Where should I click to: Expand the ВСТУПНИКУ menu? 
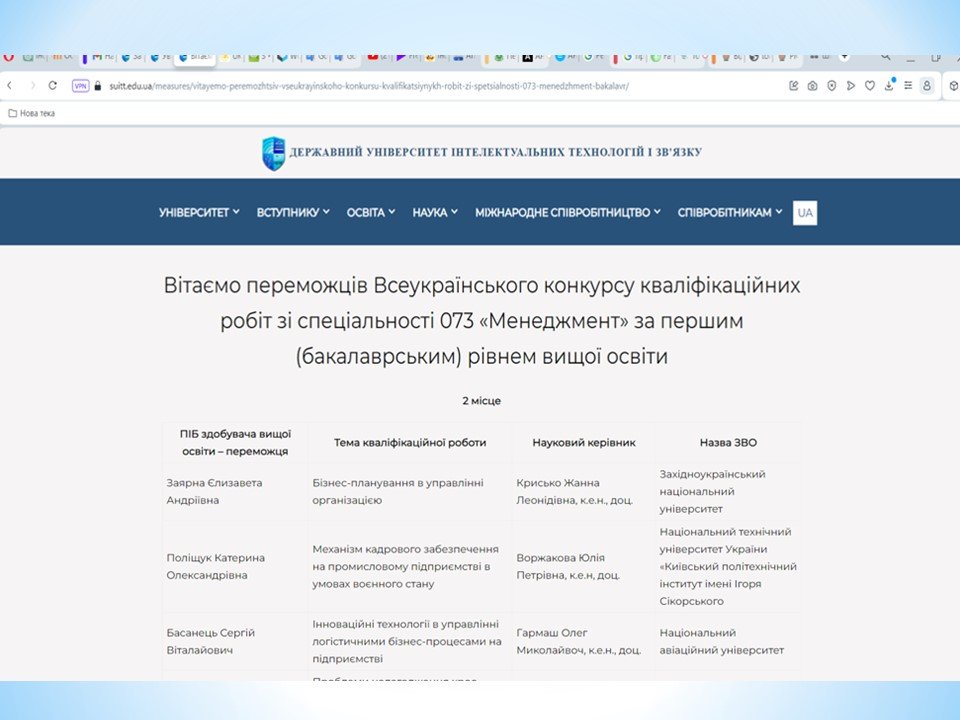tap(293, 212)
